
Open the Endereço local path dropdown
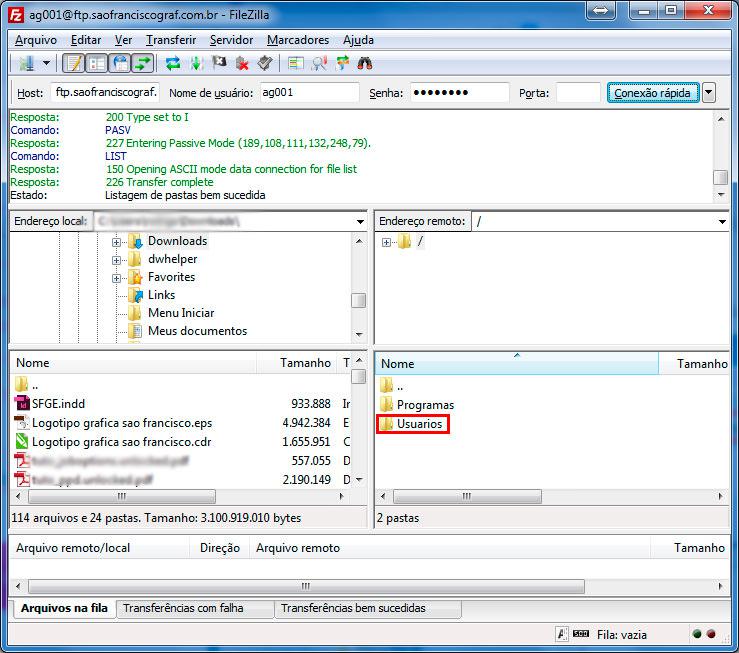[x=360, y=221]
